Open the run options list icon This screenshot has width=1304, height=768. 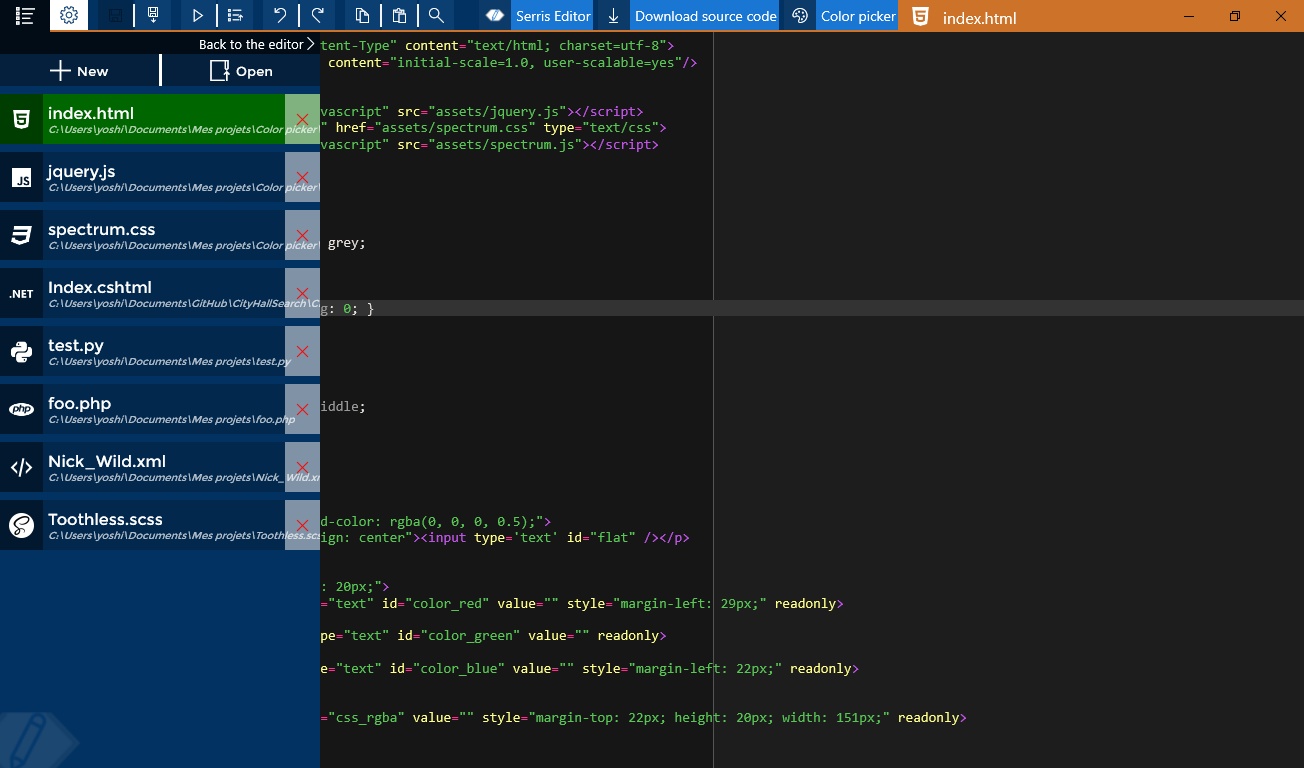[235, 15]
